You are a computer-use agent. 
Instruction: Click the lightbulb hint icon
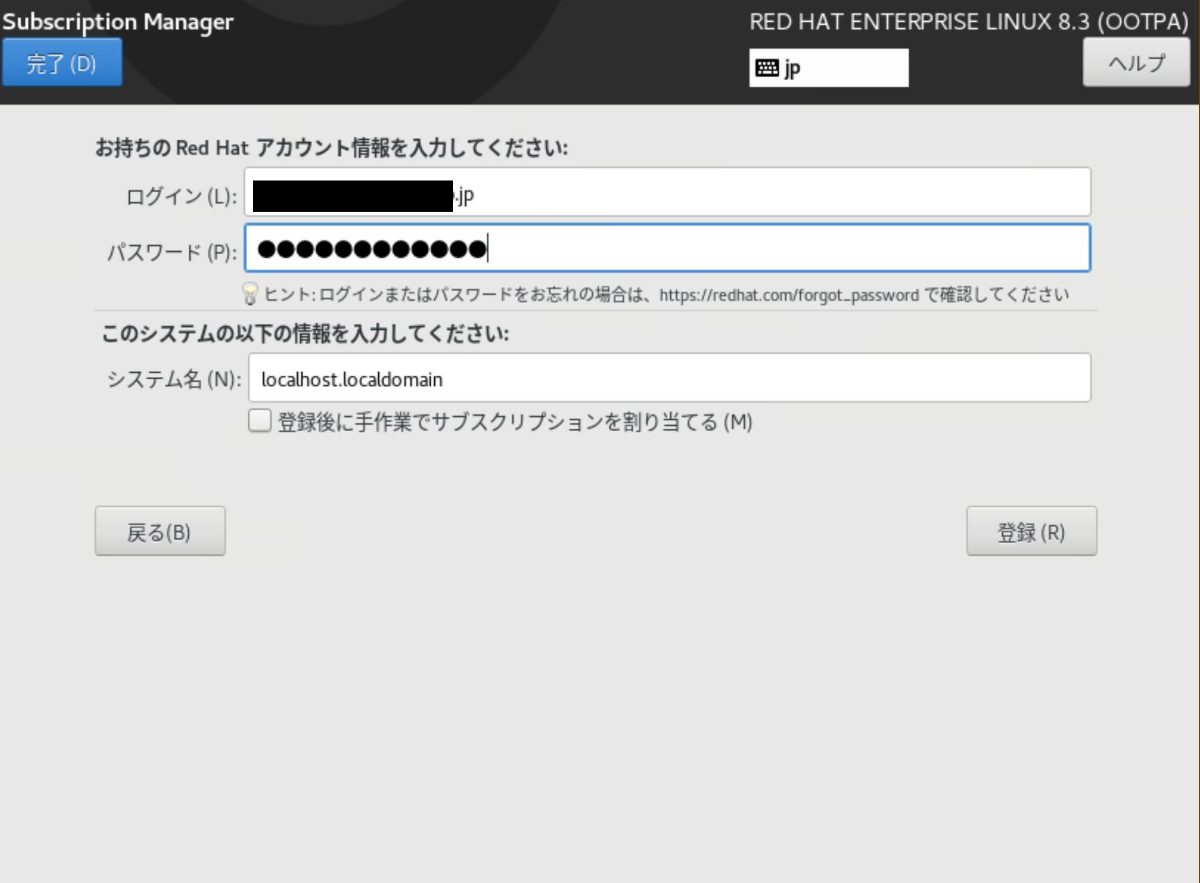click(x=250, y=294)
